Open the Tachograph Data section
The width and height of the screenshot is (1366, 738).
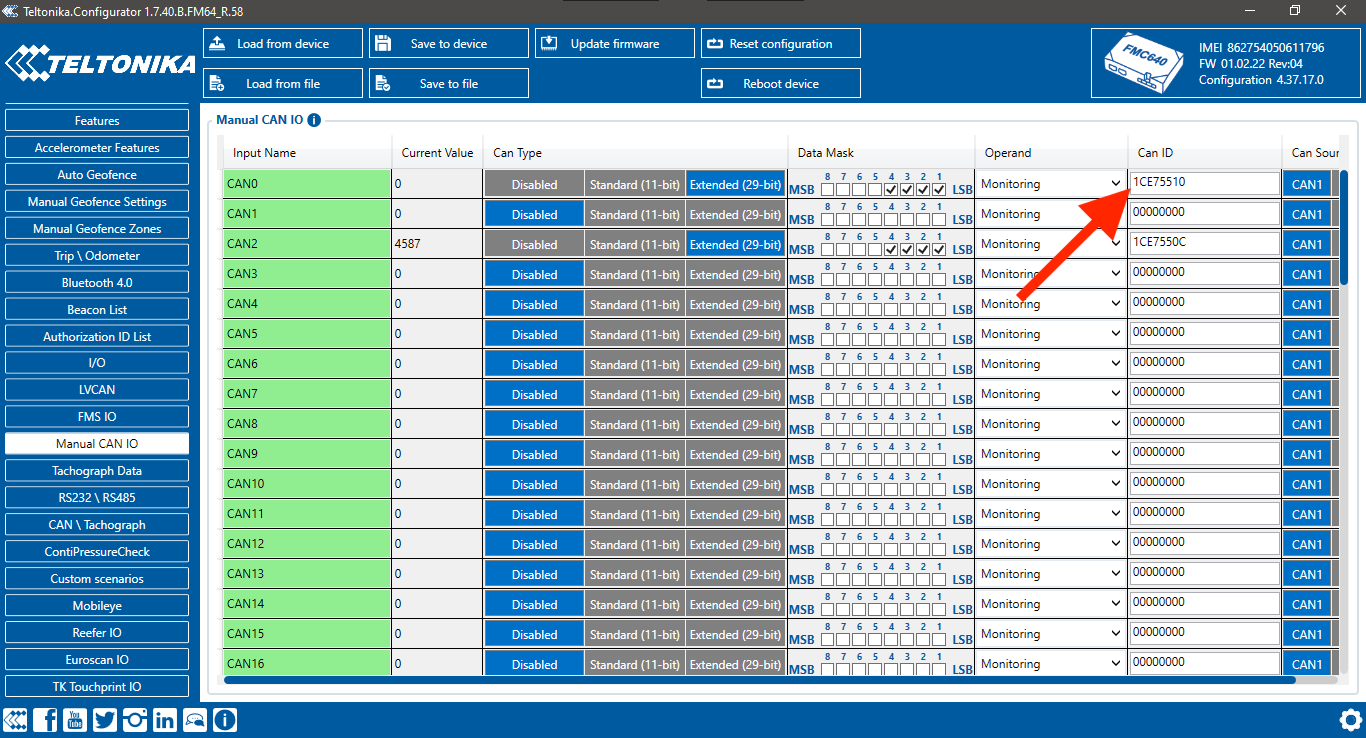click(x=97, y=471)
